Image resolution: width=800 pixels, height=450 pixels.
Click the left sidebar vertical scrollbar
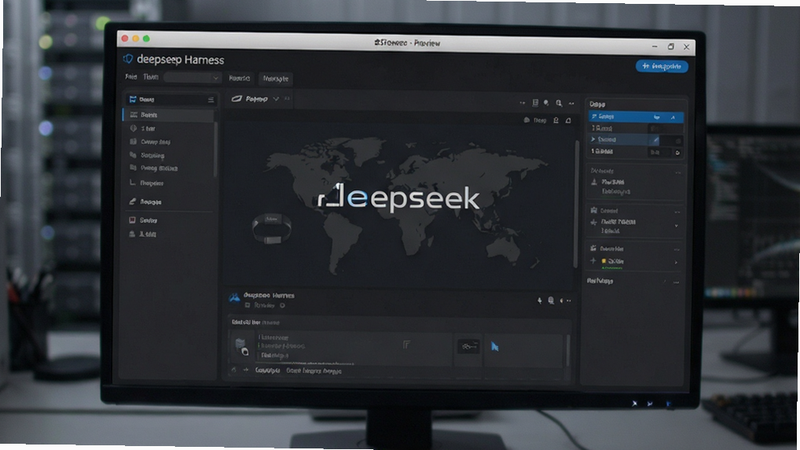click(215, 148)
